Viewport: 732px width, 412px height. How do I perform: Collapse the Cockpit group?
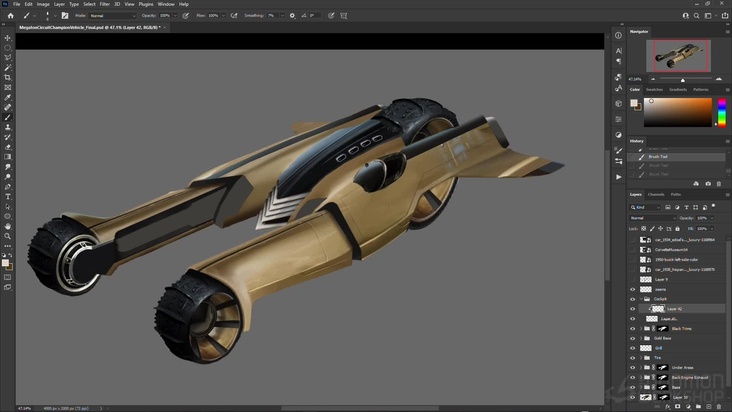click(641, 299)
